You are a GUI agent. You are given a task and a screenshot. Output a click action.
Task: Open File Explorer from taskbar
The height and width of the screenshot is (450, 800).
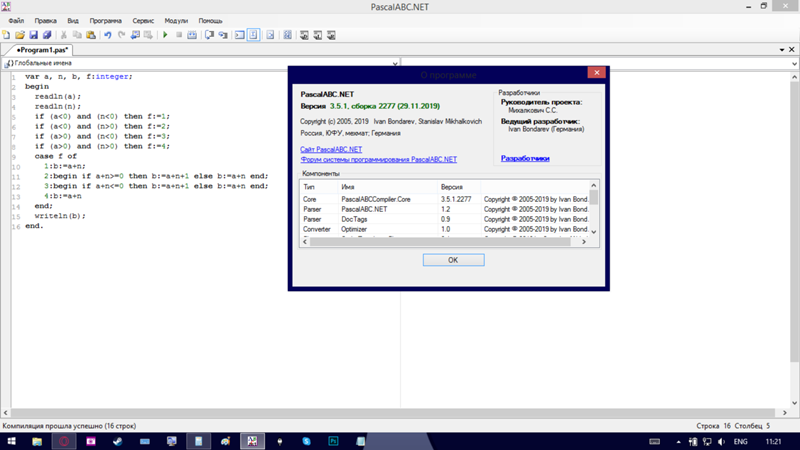pos(37,441)
